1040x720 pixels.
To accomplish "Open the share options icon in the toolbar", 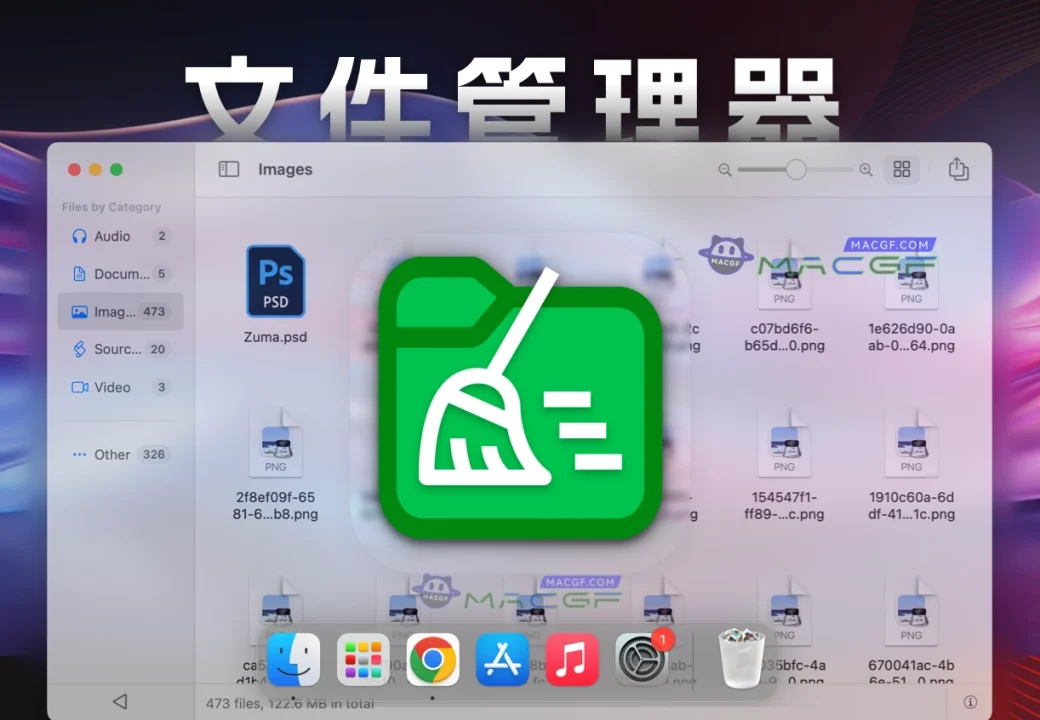I will (x=958, y=169).
